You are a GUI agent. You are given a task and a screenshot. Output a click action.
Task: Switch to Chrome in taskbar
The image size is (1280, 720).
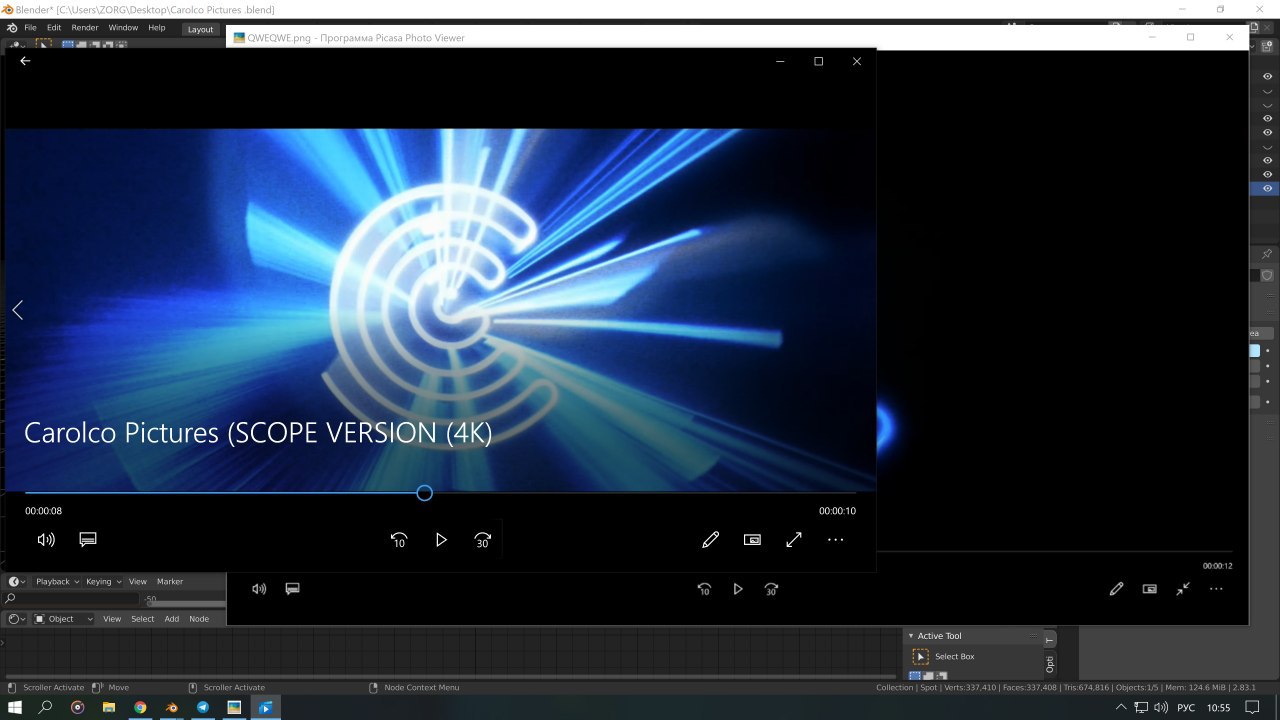pos(140,707)
